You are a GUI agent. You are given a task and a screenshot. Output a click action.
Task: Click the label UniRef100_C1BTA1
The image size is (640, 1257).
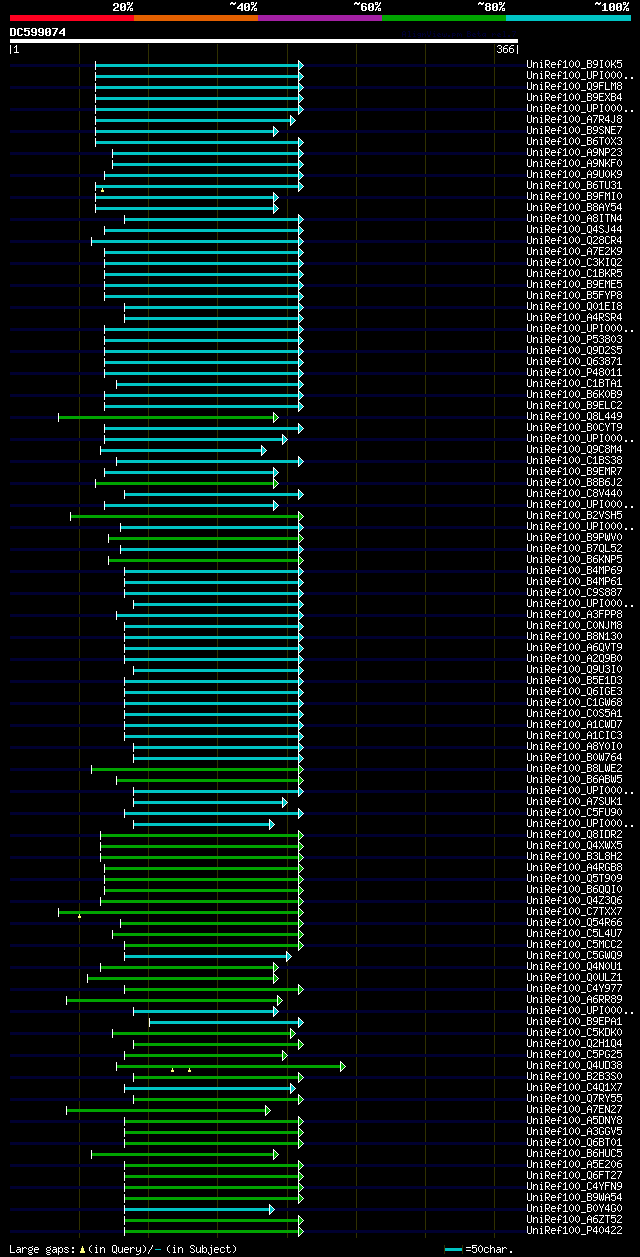(x=574, y=383)
